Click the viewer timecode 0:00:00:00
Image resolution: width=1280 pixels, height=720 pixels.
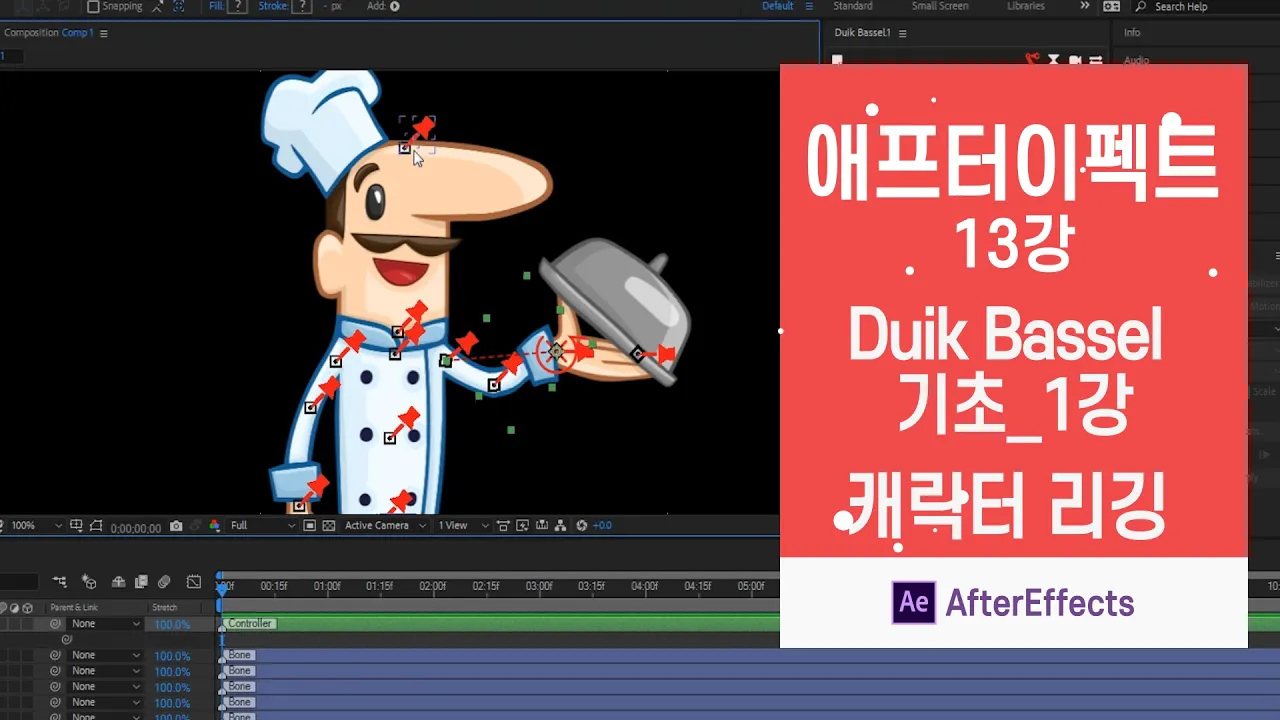135,527
